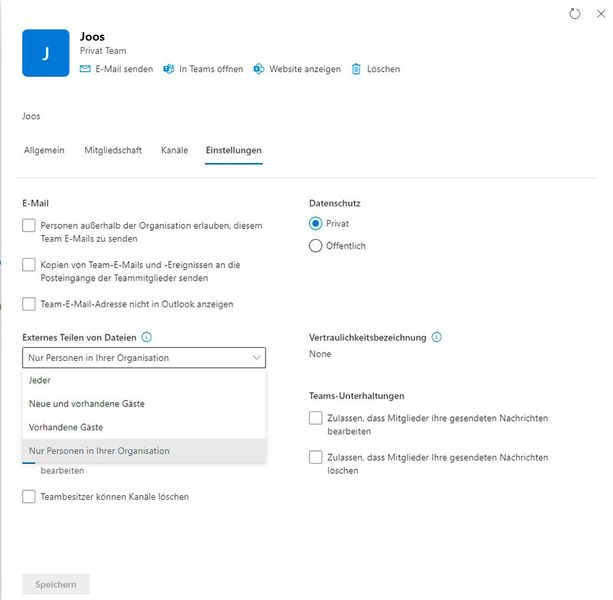Choose Vorhandene Gäste option
The image size is (613, 600).
click(x=144, y=427)
